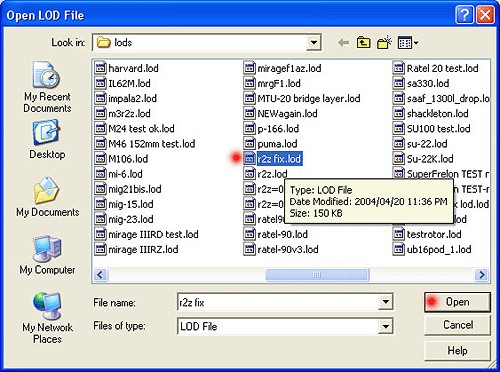Click the horizontal scrollbar thumb
The width and height of the screenshot is (500, 372).
(317, 275)
